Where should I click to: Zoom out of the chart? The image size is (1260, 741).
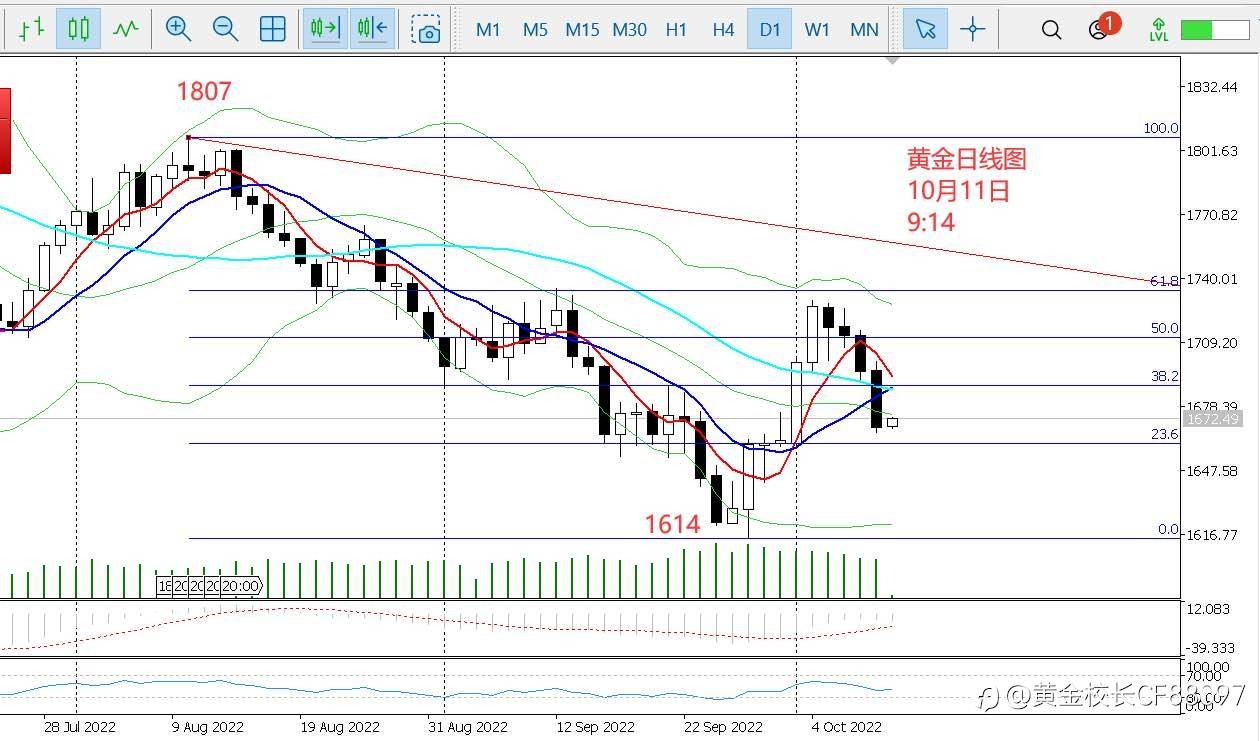pyautogui.click(x=225, y=29)
